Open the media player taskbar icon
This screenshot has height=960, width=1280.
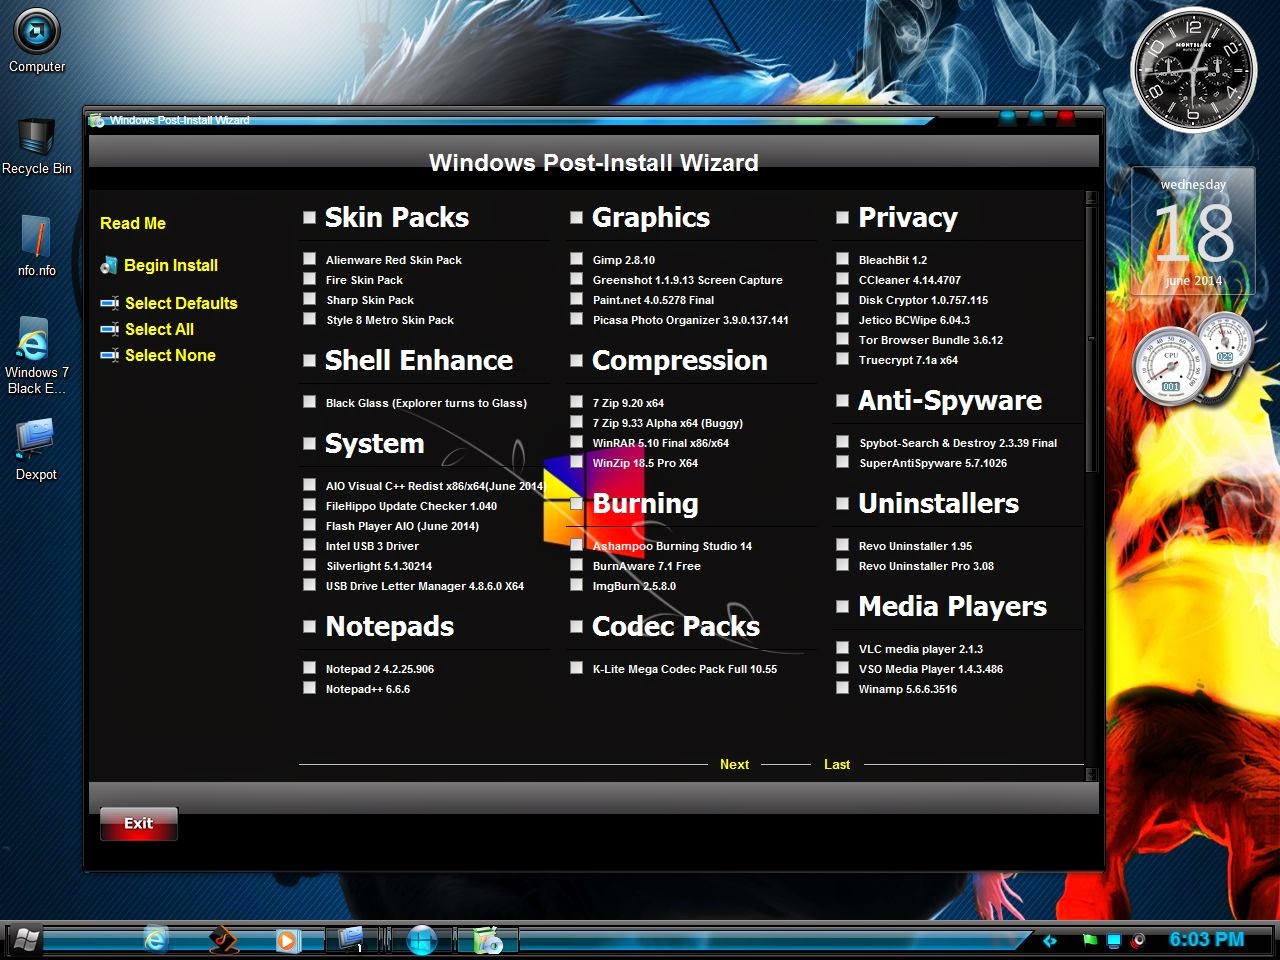(x=287, y=940)
